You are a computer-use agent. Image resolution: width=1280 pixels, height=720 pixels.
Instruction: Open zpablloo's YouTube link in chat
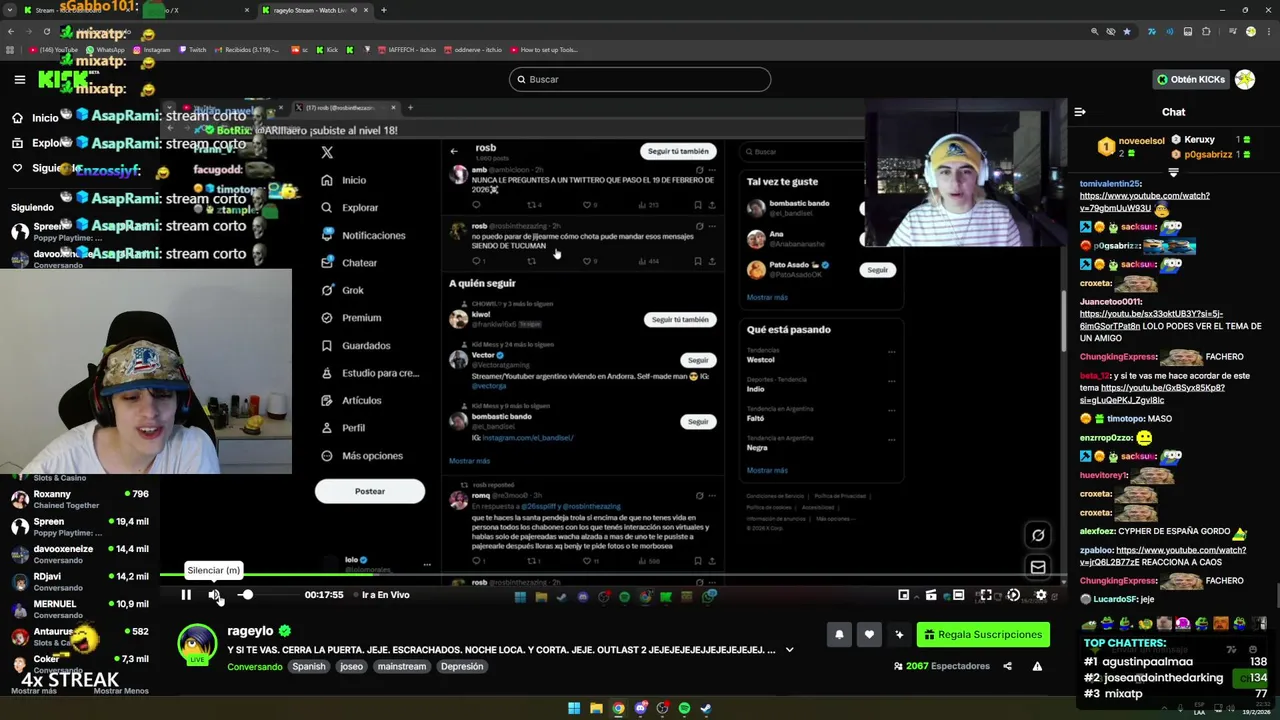tap(1163, 556)
